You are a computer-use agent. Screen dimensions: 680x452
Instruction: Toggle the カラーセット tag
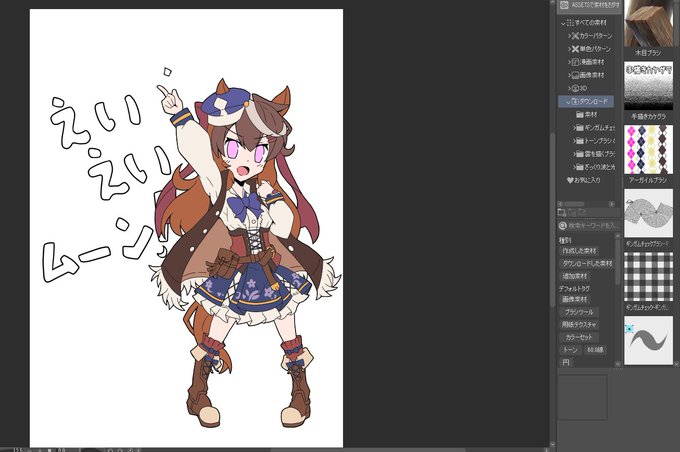coord(579,337)
